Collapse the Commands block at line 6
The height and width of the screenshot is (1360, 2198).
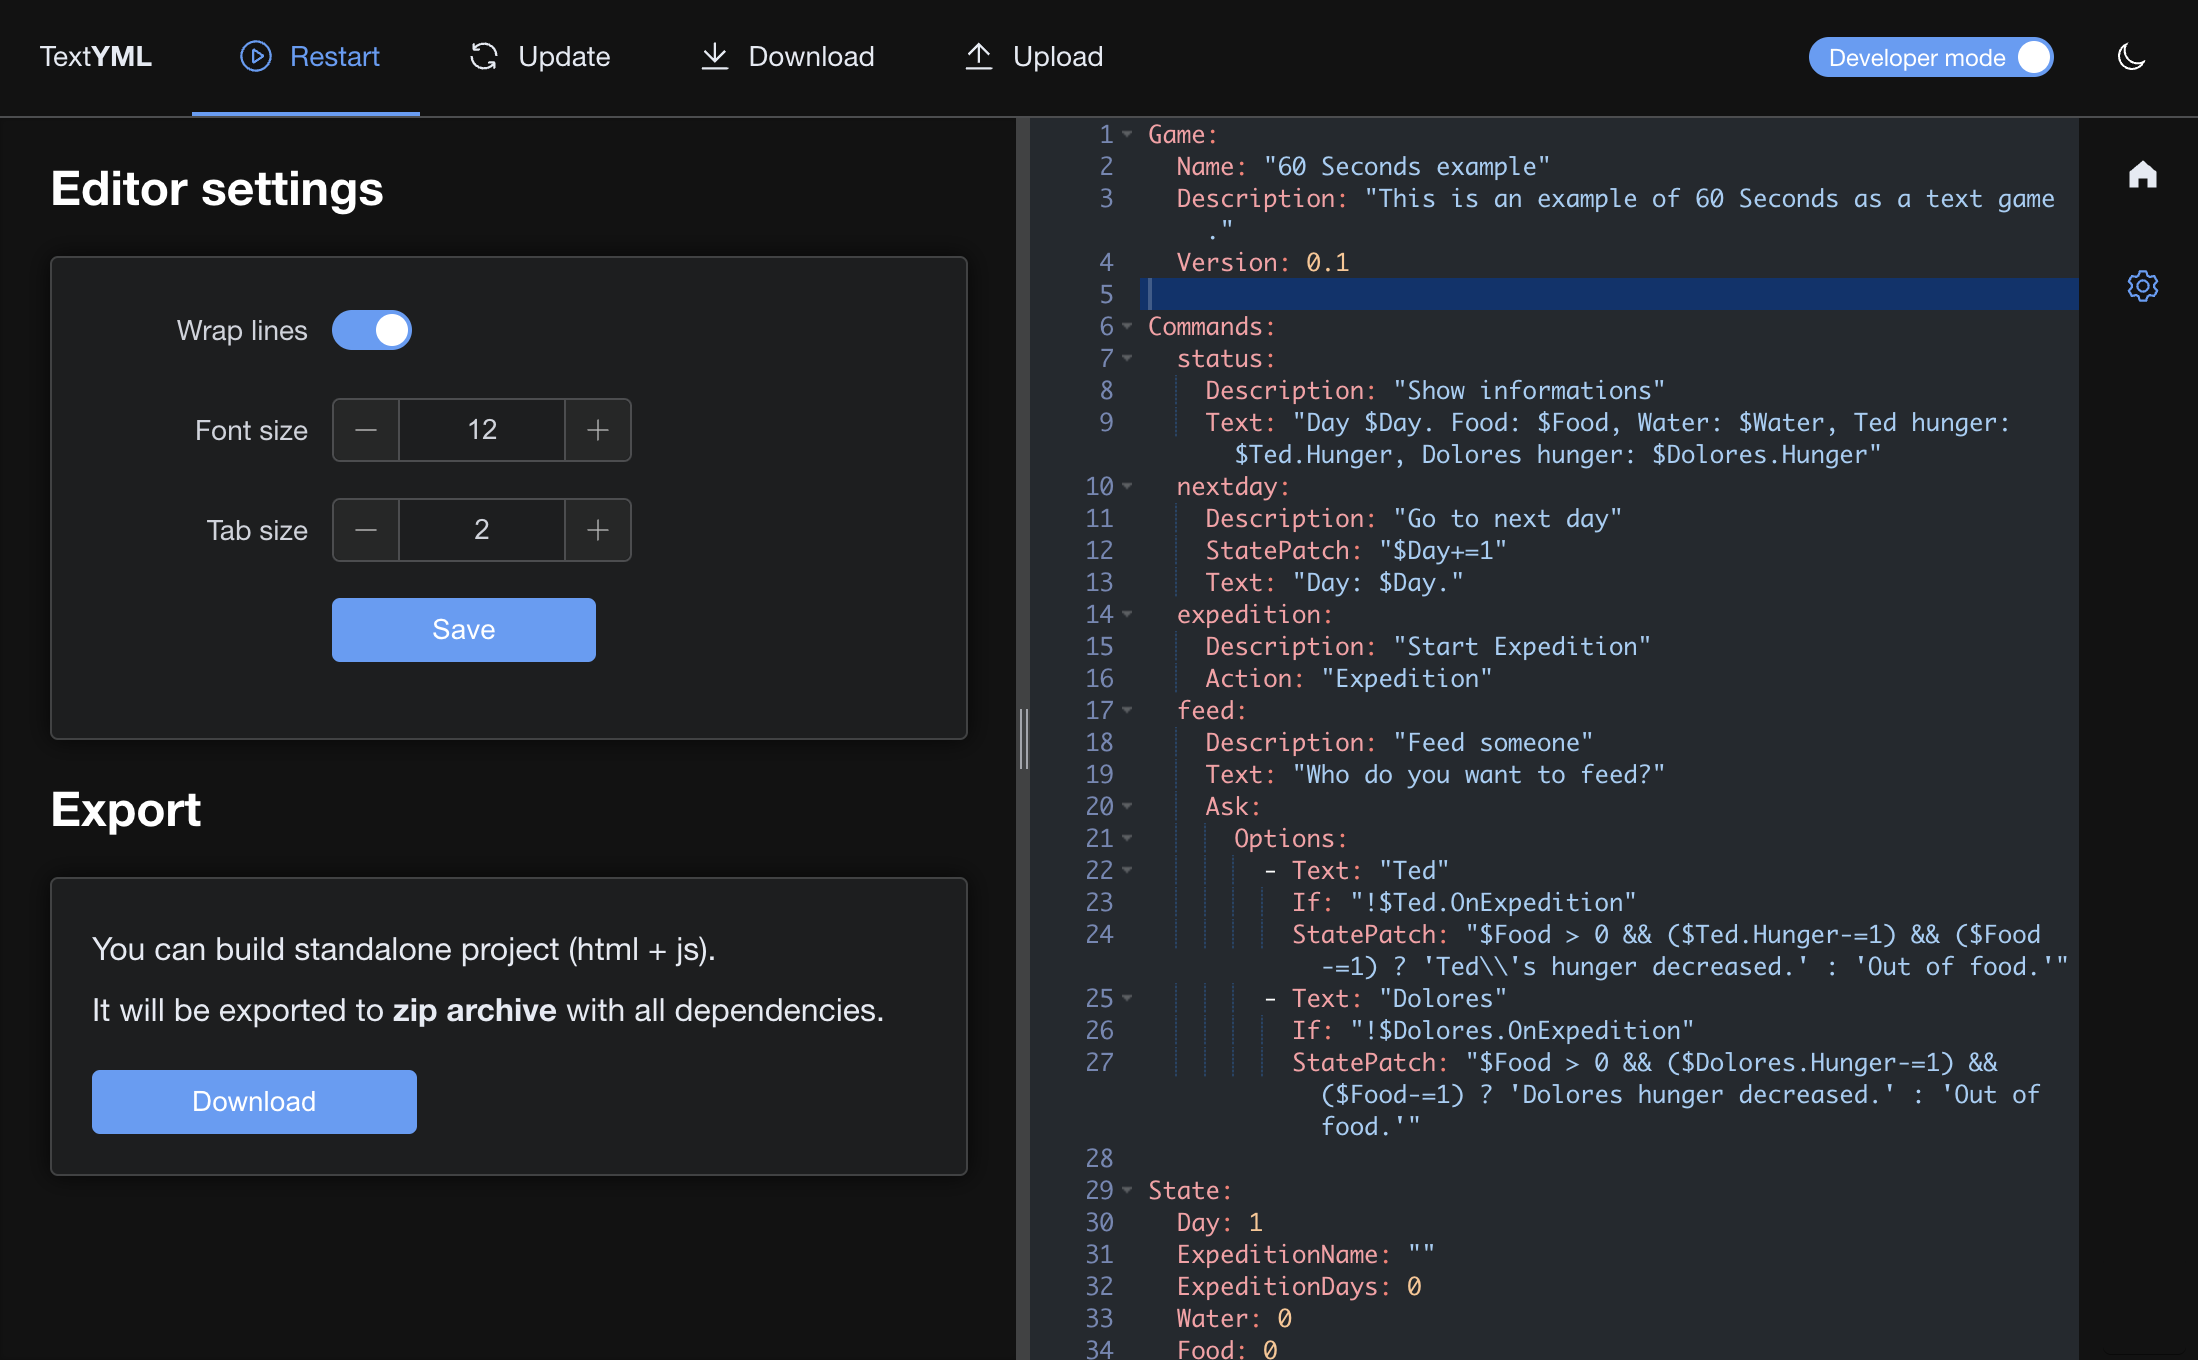(x=1127, y=326)
